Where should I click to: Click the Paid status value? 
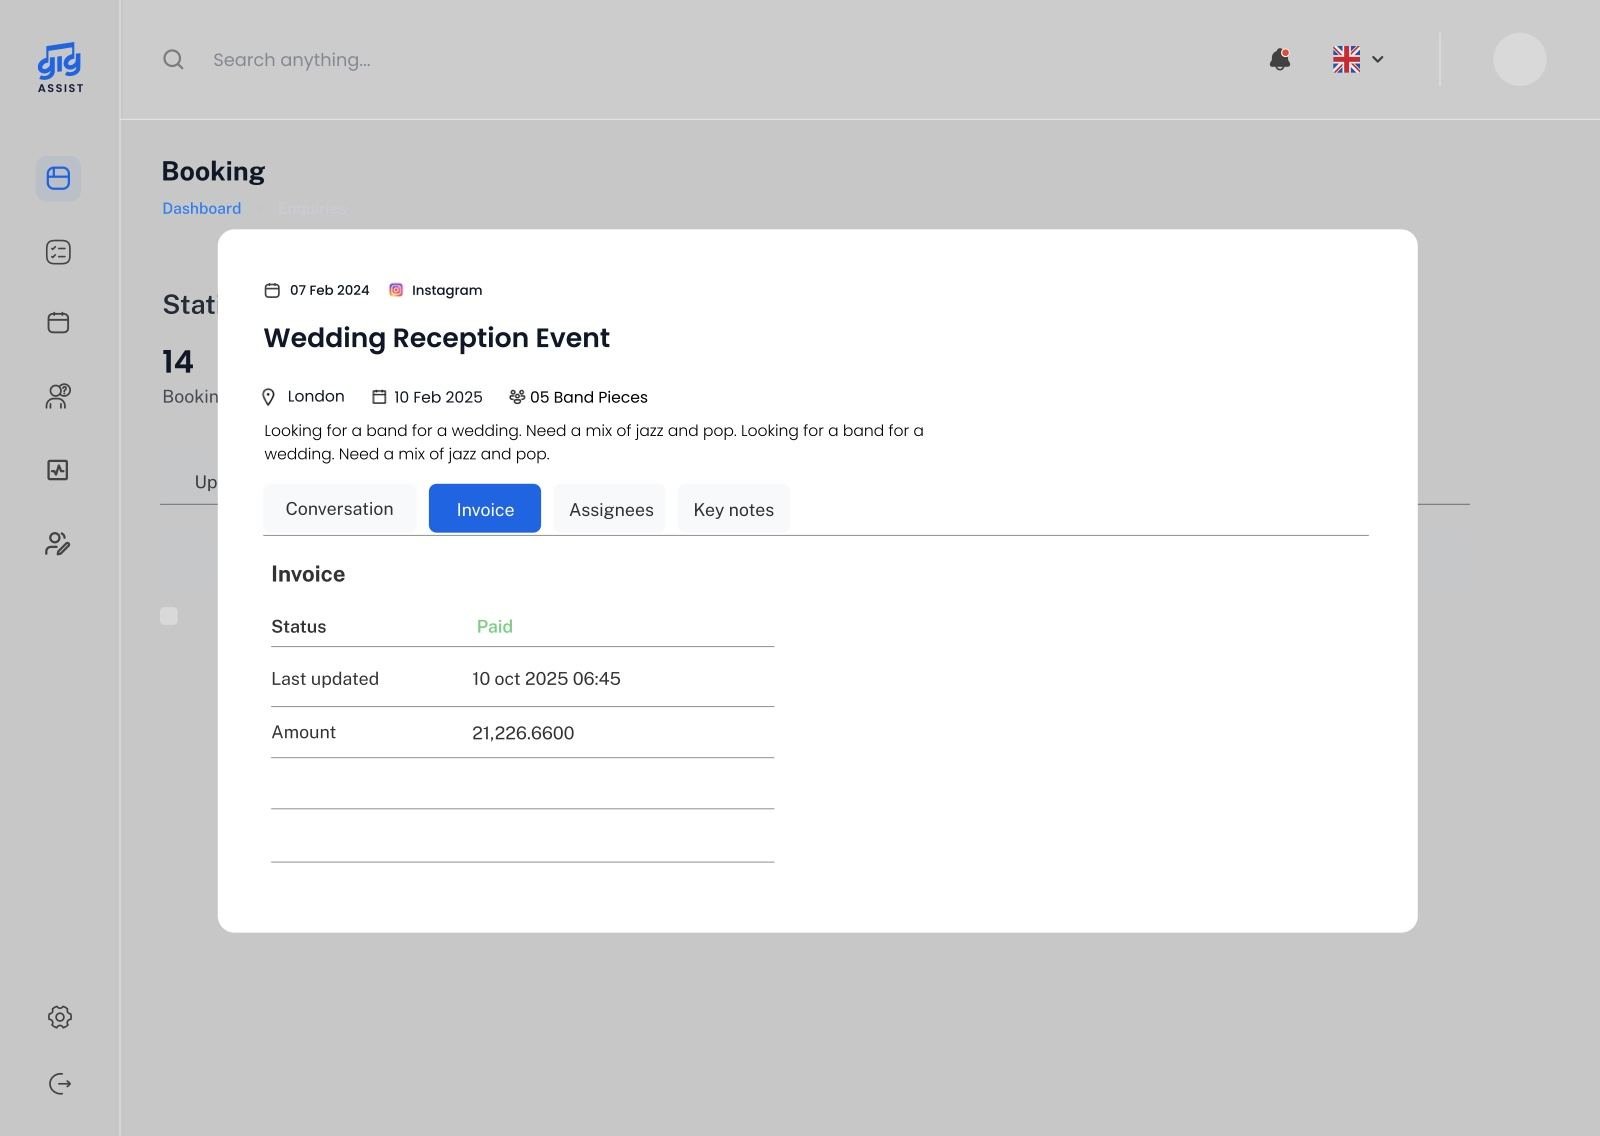tap(495, 626)
